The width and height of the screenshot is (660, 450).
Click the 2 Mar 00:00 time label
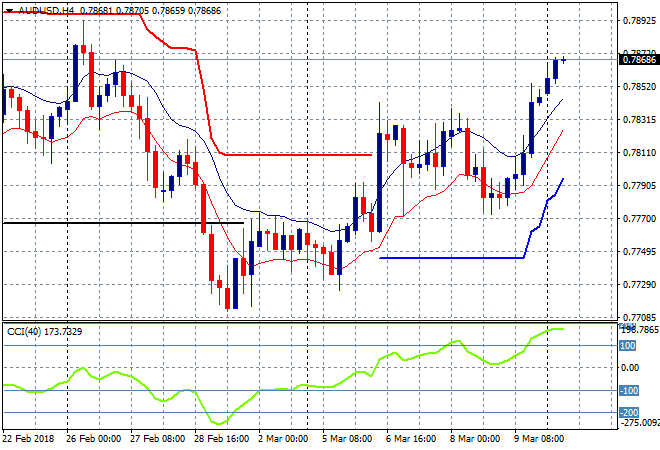click(283, 439)
